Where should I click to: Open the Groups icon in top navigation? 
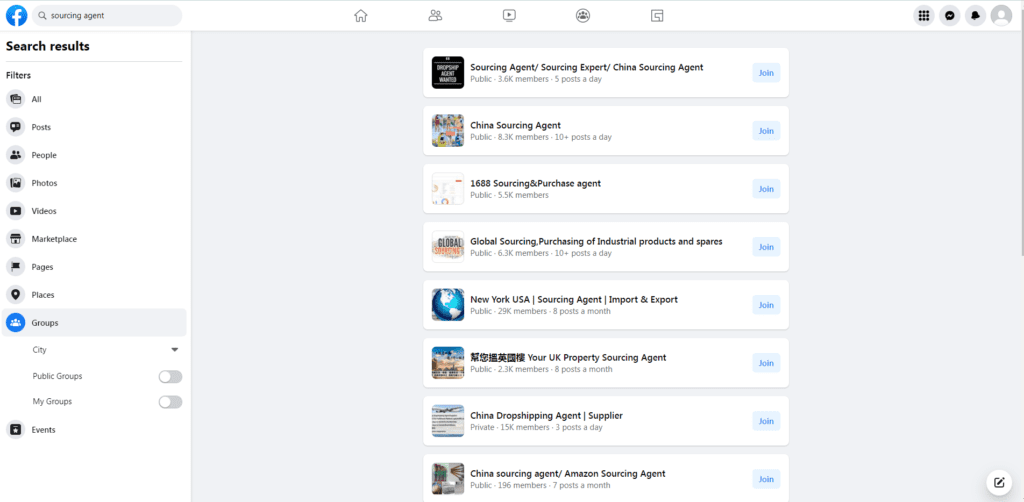(583, 16)
